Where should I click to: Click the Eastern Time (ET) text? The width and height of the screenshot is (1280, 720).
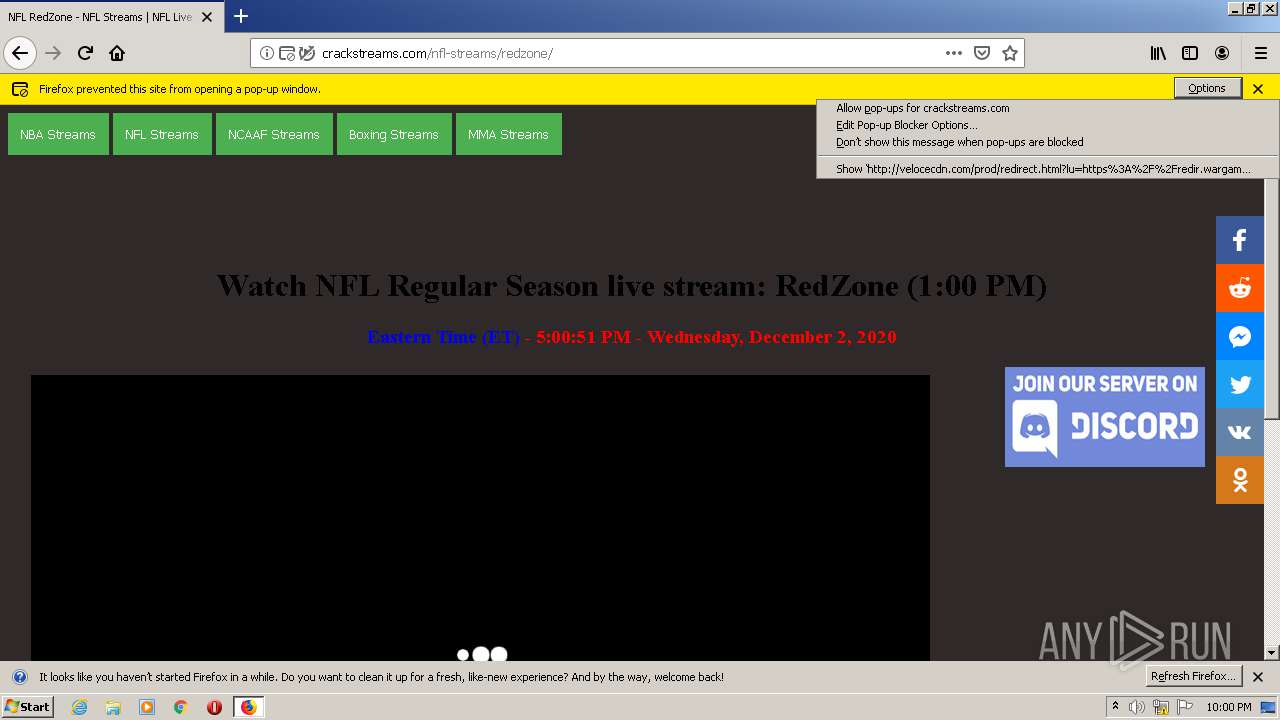click(x=443, y=337)
